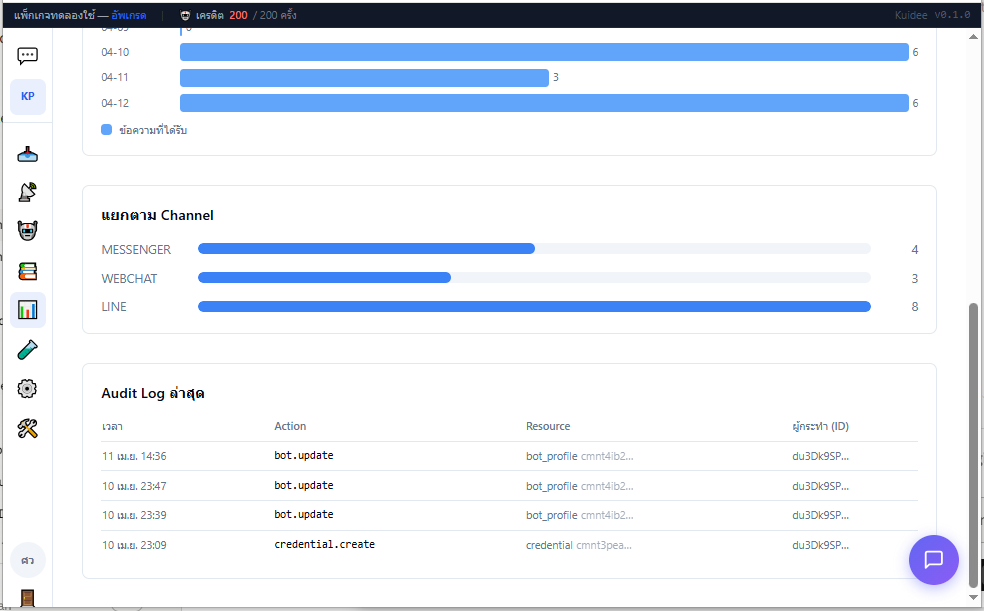Open the inbox tray icon
984x611 pixels.
point(28,154)
